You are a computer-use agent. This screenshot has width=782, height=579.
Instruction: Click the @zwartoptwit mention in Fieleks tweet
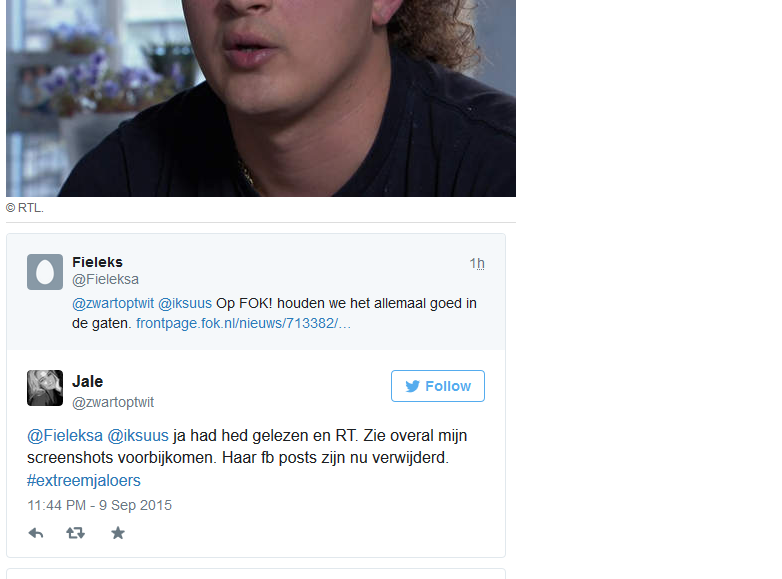(113, 303)
